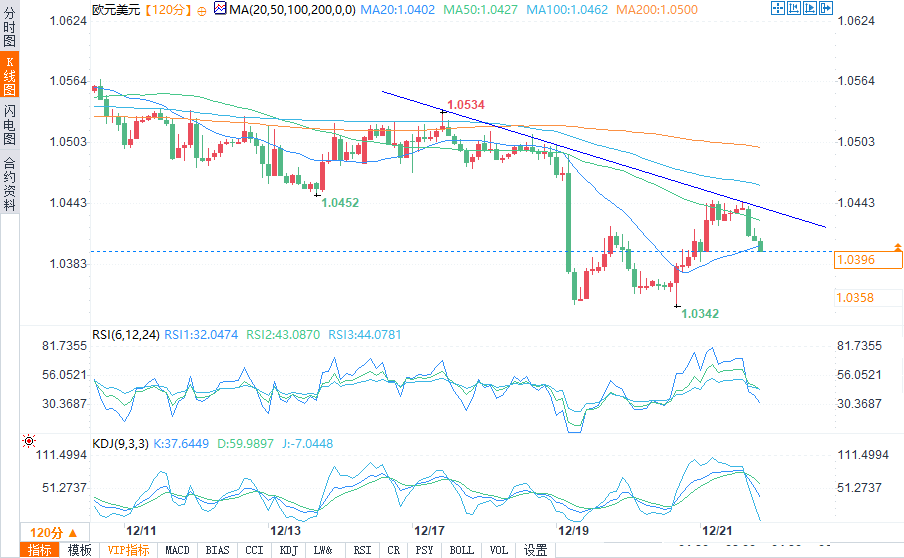The width and height of the screenshot is (904, 558).
Task: Click the KDJ(9,3,3) panel label
Action: 120,444
